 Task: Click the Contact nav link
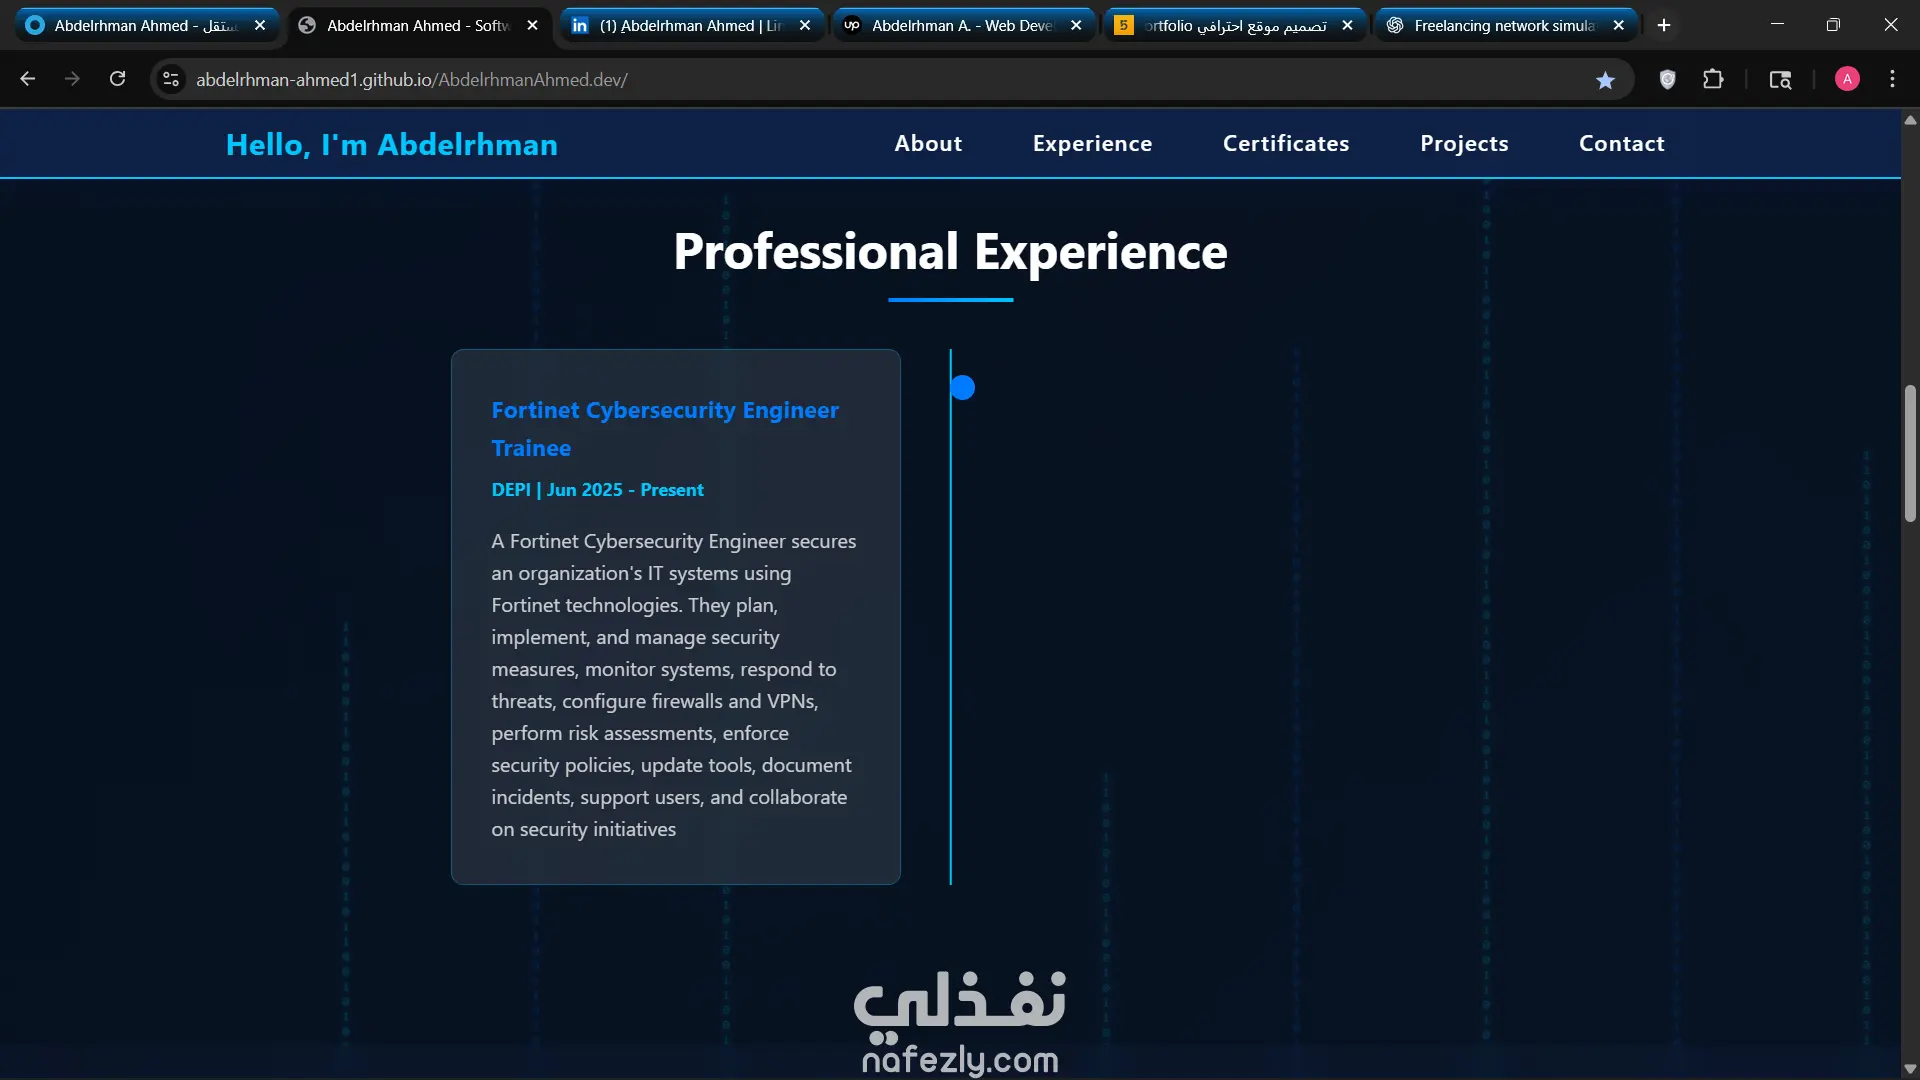coord(1621,143)
